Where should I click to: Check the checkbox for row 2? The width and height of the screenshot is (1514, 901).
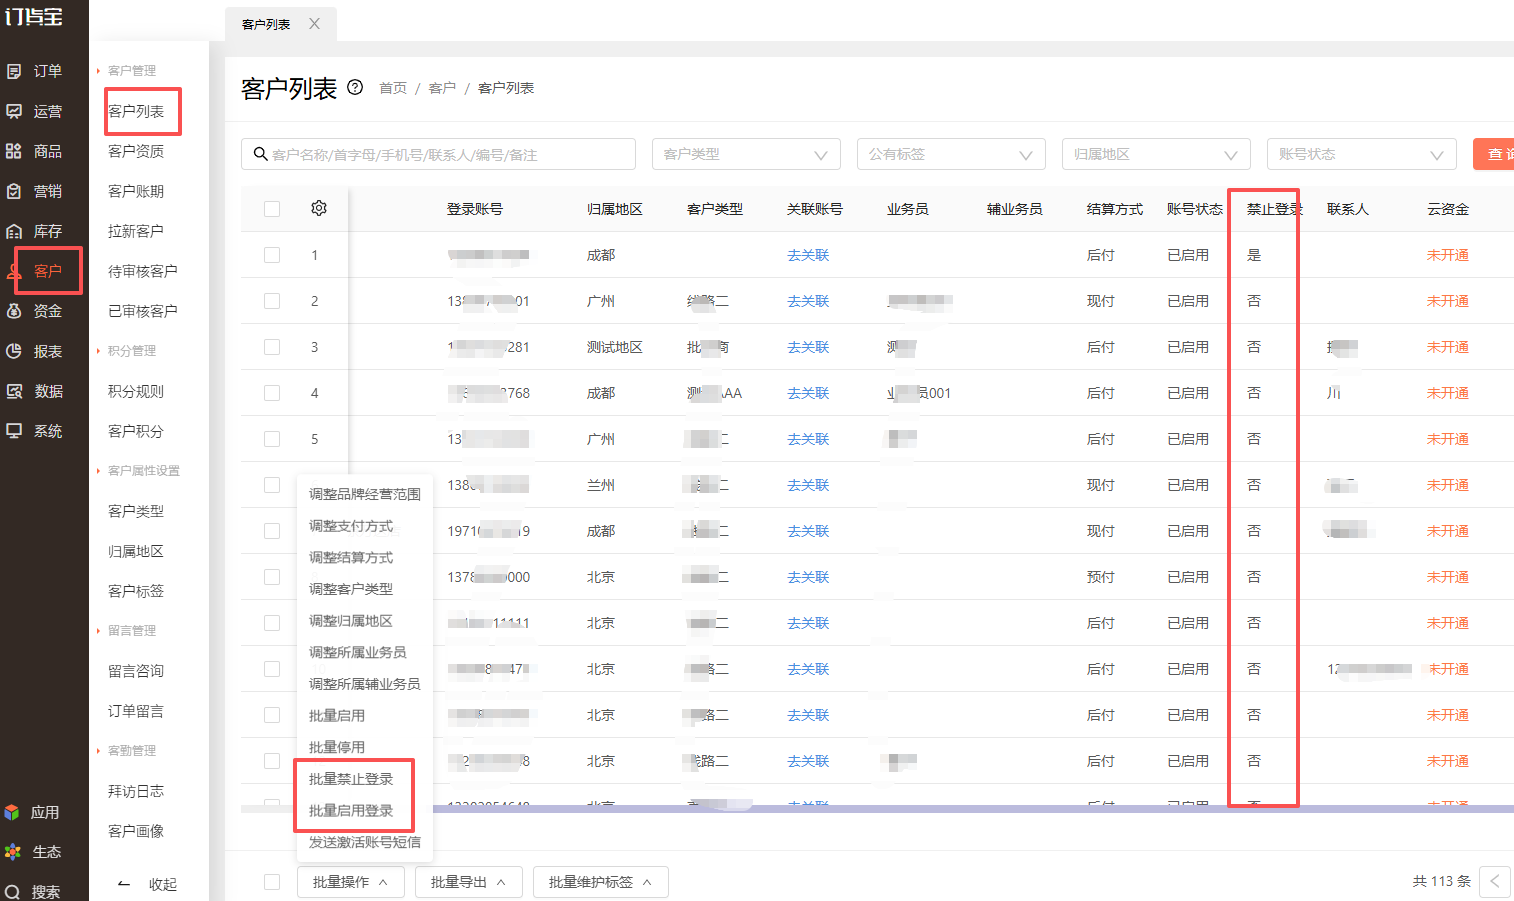click(272, 301)
